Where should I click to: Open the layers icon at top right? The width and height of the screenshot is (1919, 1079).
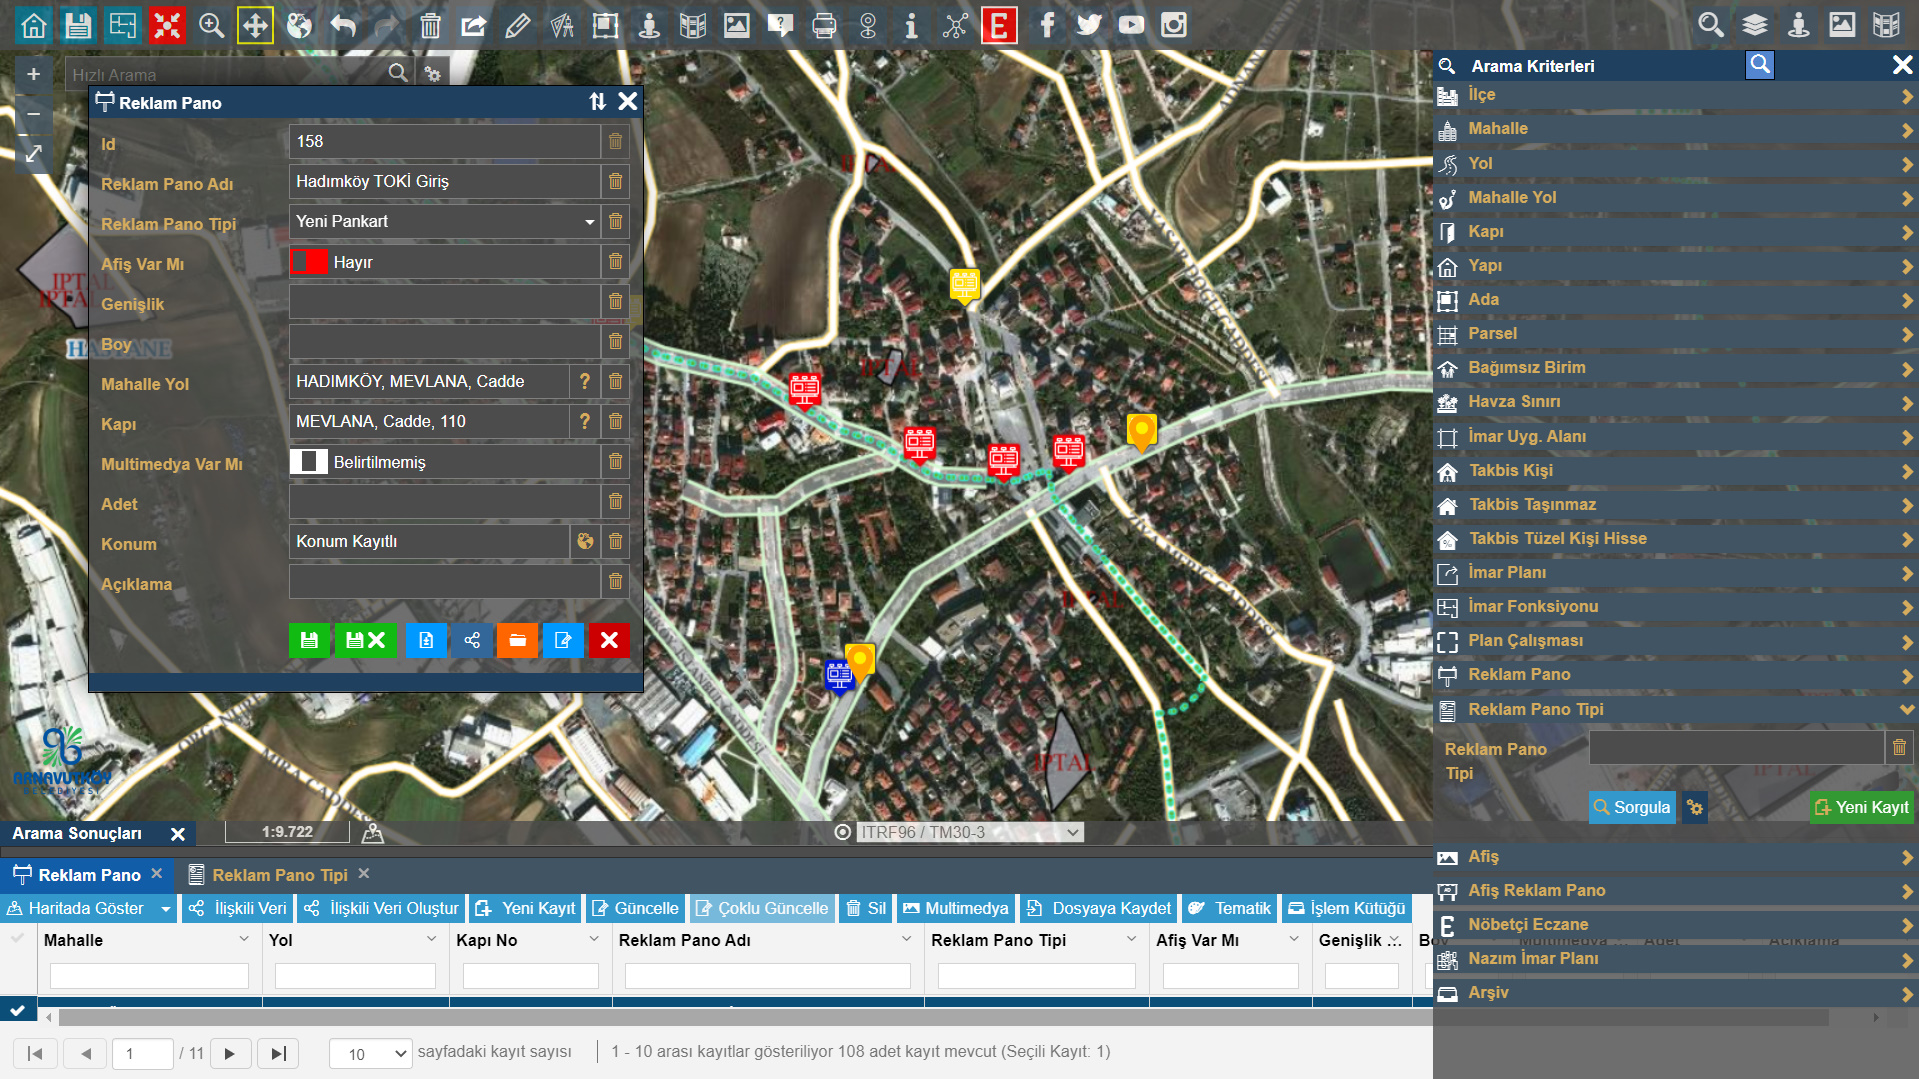click(x=1754, y=25)
